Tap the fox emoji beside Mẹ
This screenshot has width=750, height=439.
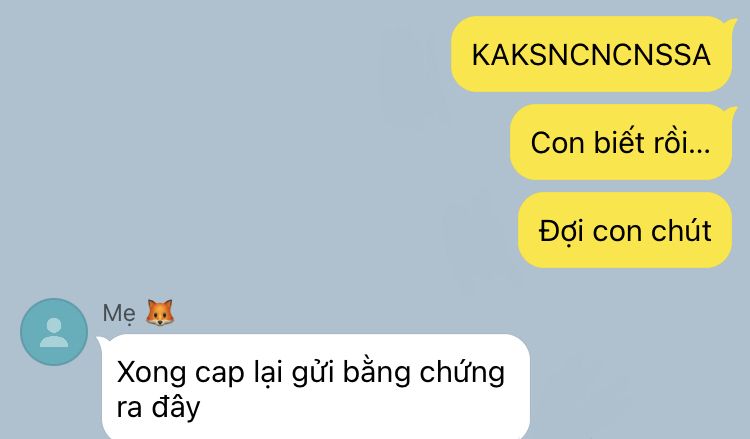[x=160, y=313]
